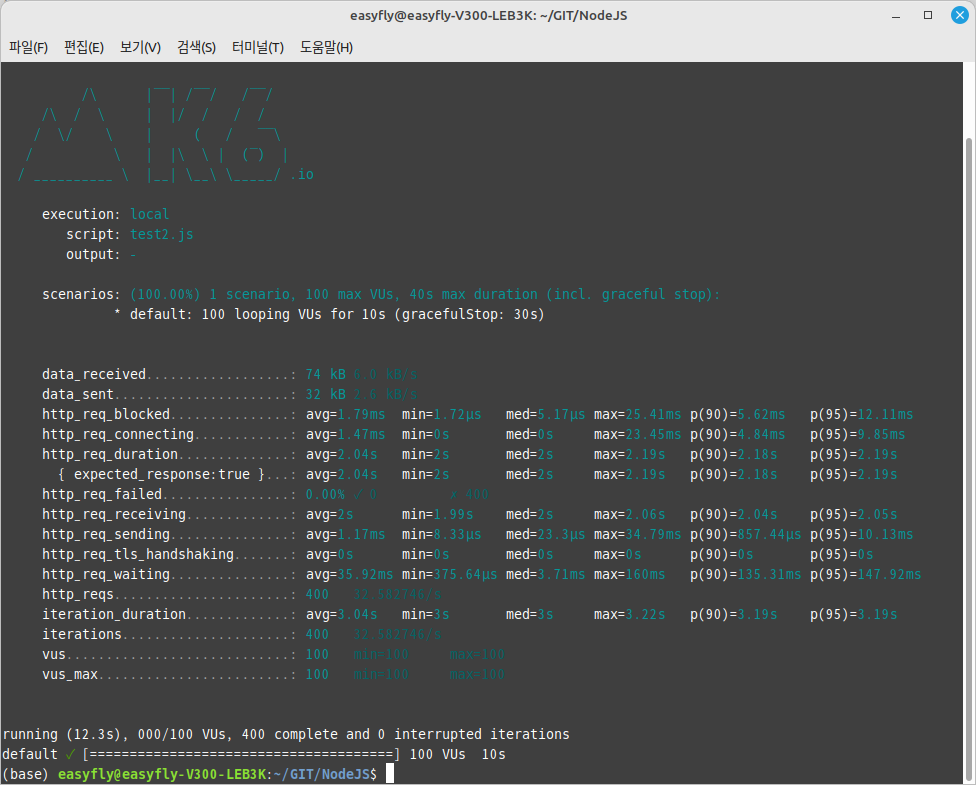Click the data_received value 74 kB

point(326,374)
